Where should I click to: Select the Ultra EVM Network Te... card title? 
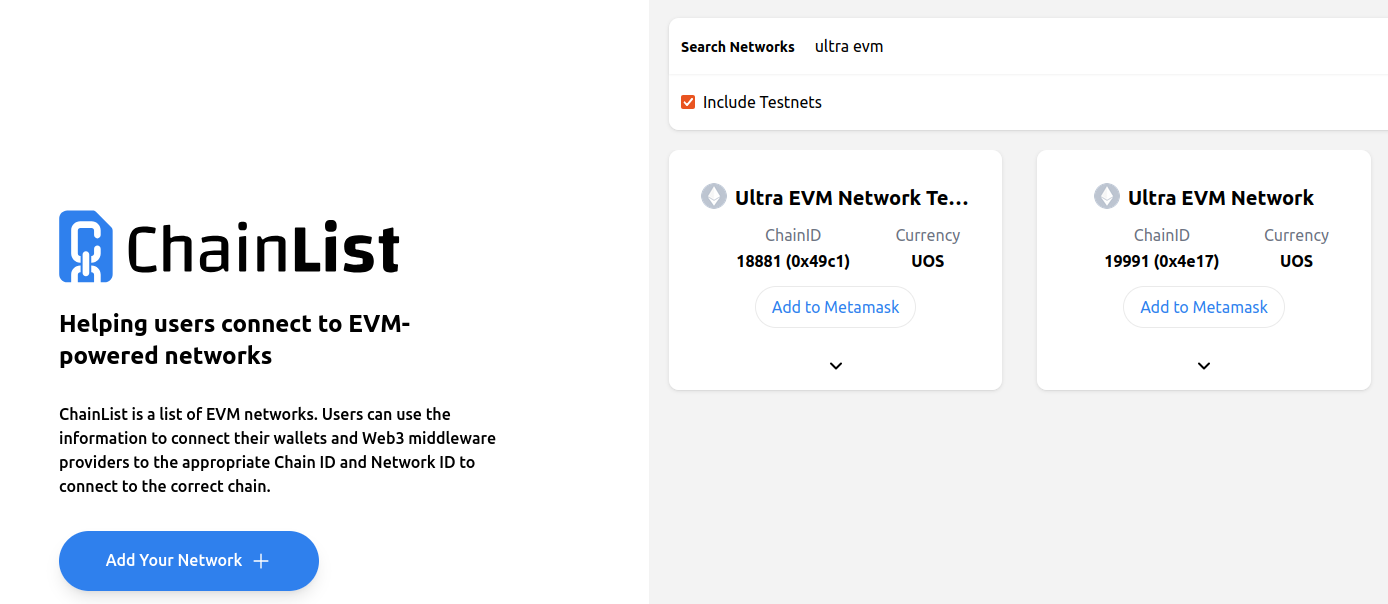[852, 198]
